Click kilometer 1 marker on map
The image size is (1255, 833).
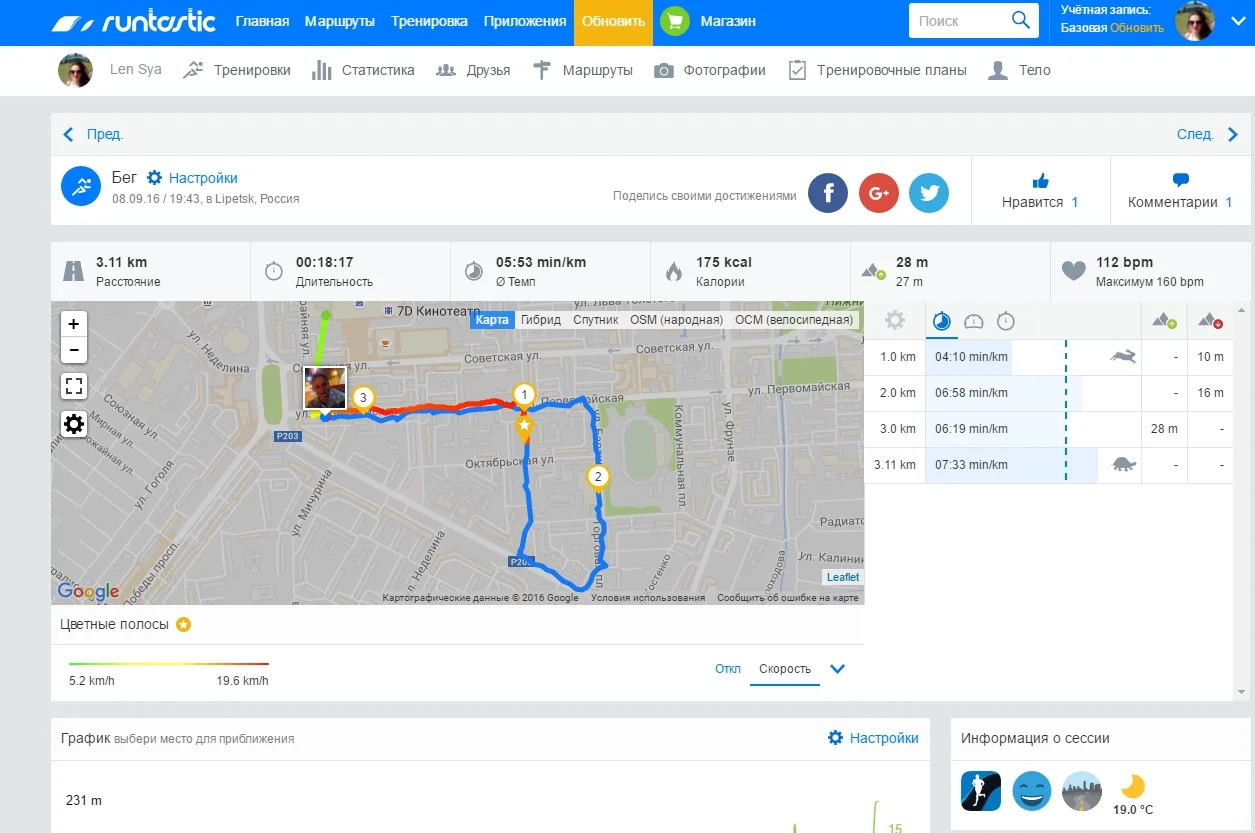coord(523,396)
